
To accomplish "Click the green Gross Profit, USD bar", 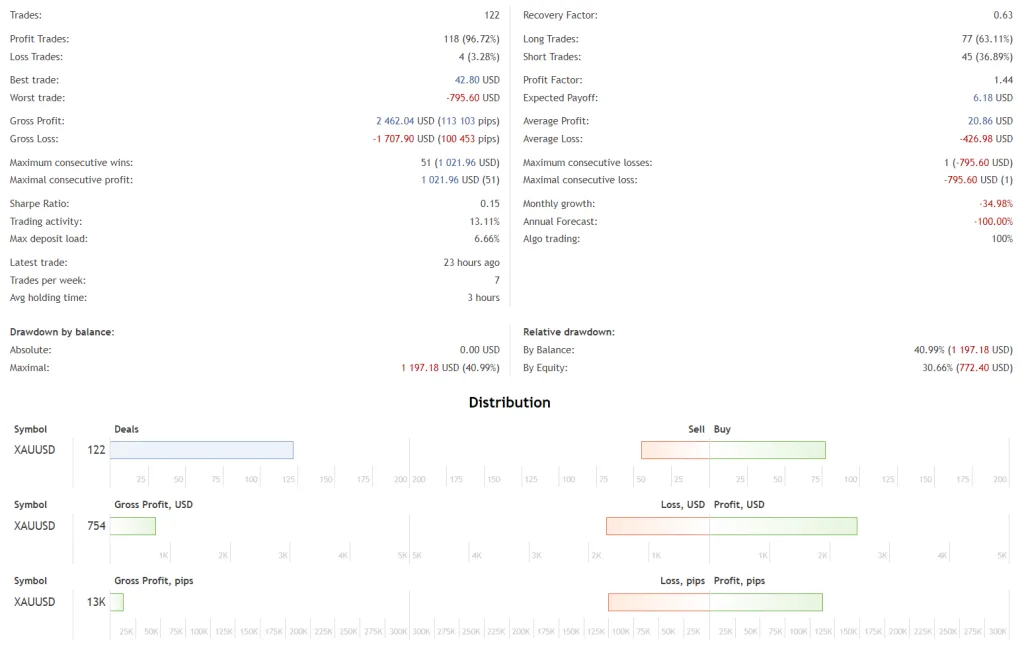I will click(133, 526).
